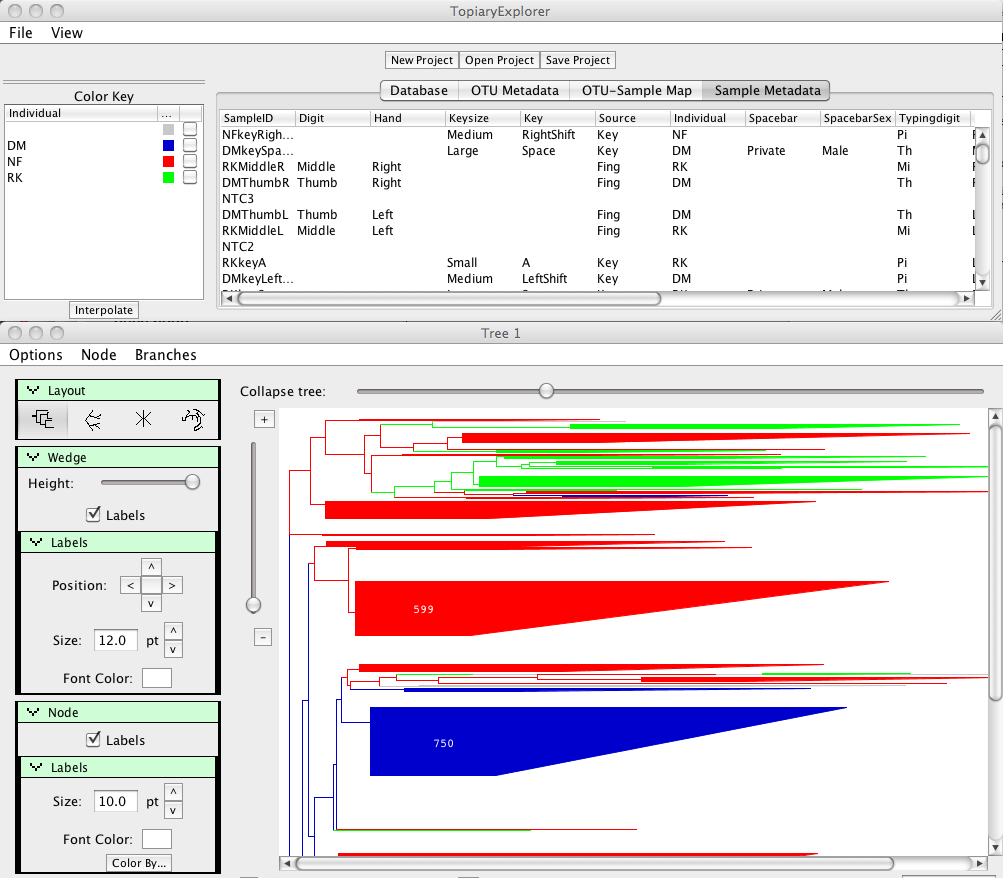Click the New Project button
Screen dimensions: 1003x878
point(422,60)
